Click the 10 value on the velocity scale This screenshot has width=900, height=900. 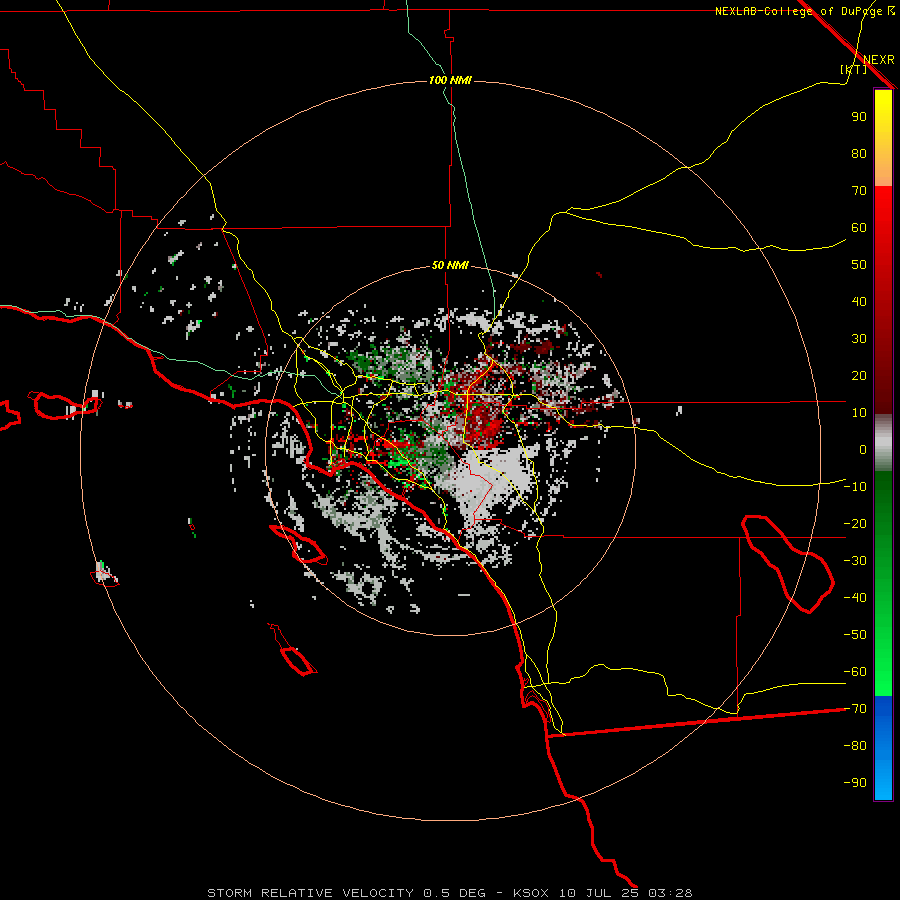pyautogui.click(x=859, y=413)
